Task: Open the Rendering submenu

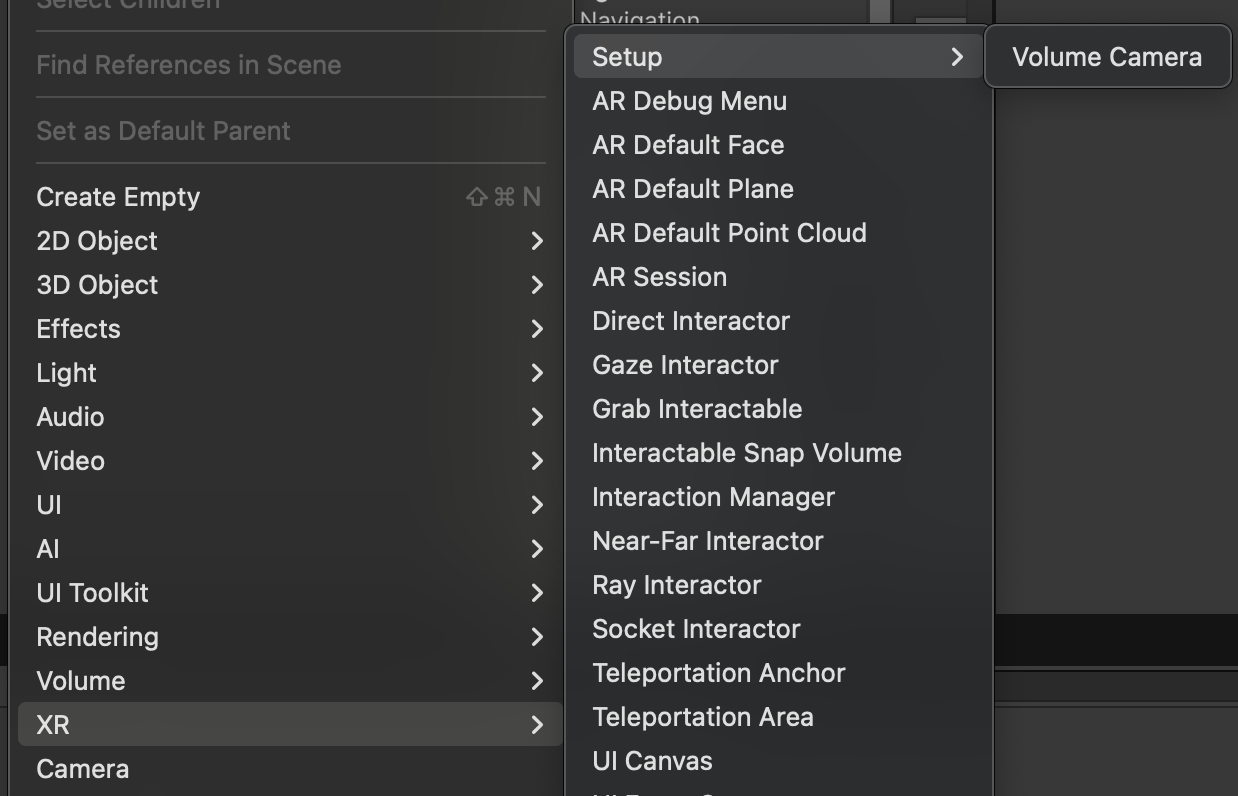Action: tap(97, 637)
